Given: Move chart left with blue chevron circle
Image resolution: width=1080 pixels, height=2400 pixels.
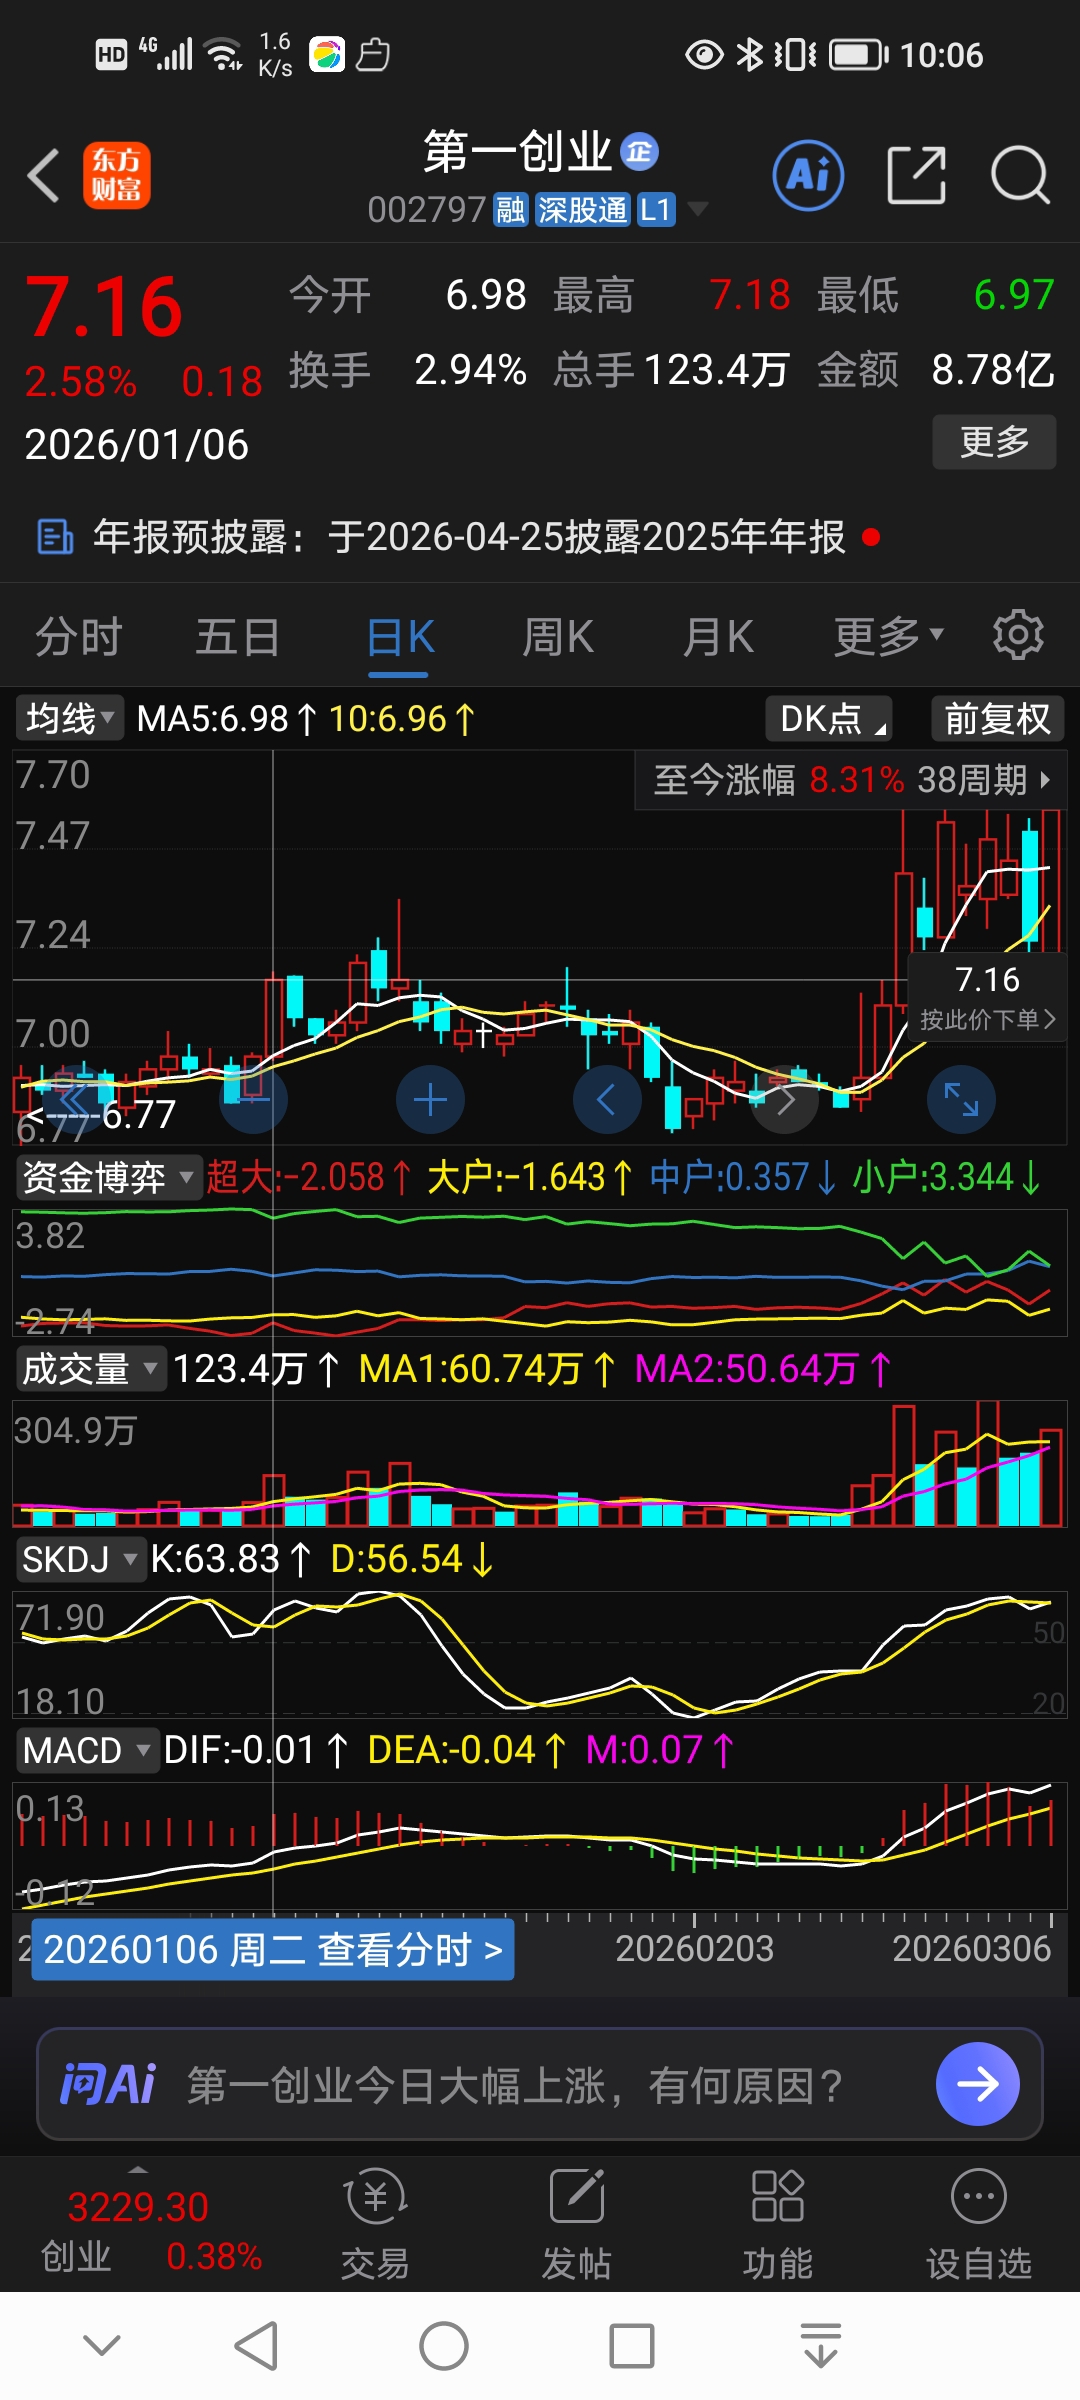Looking at the screenshot, I should pos(607,1100).
